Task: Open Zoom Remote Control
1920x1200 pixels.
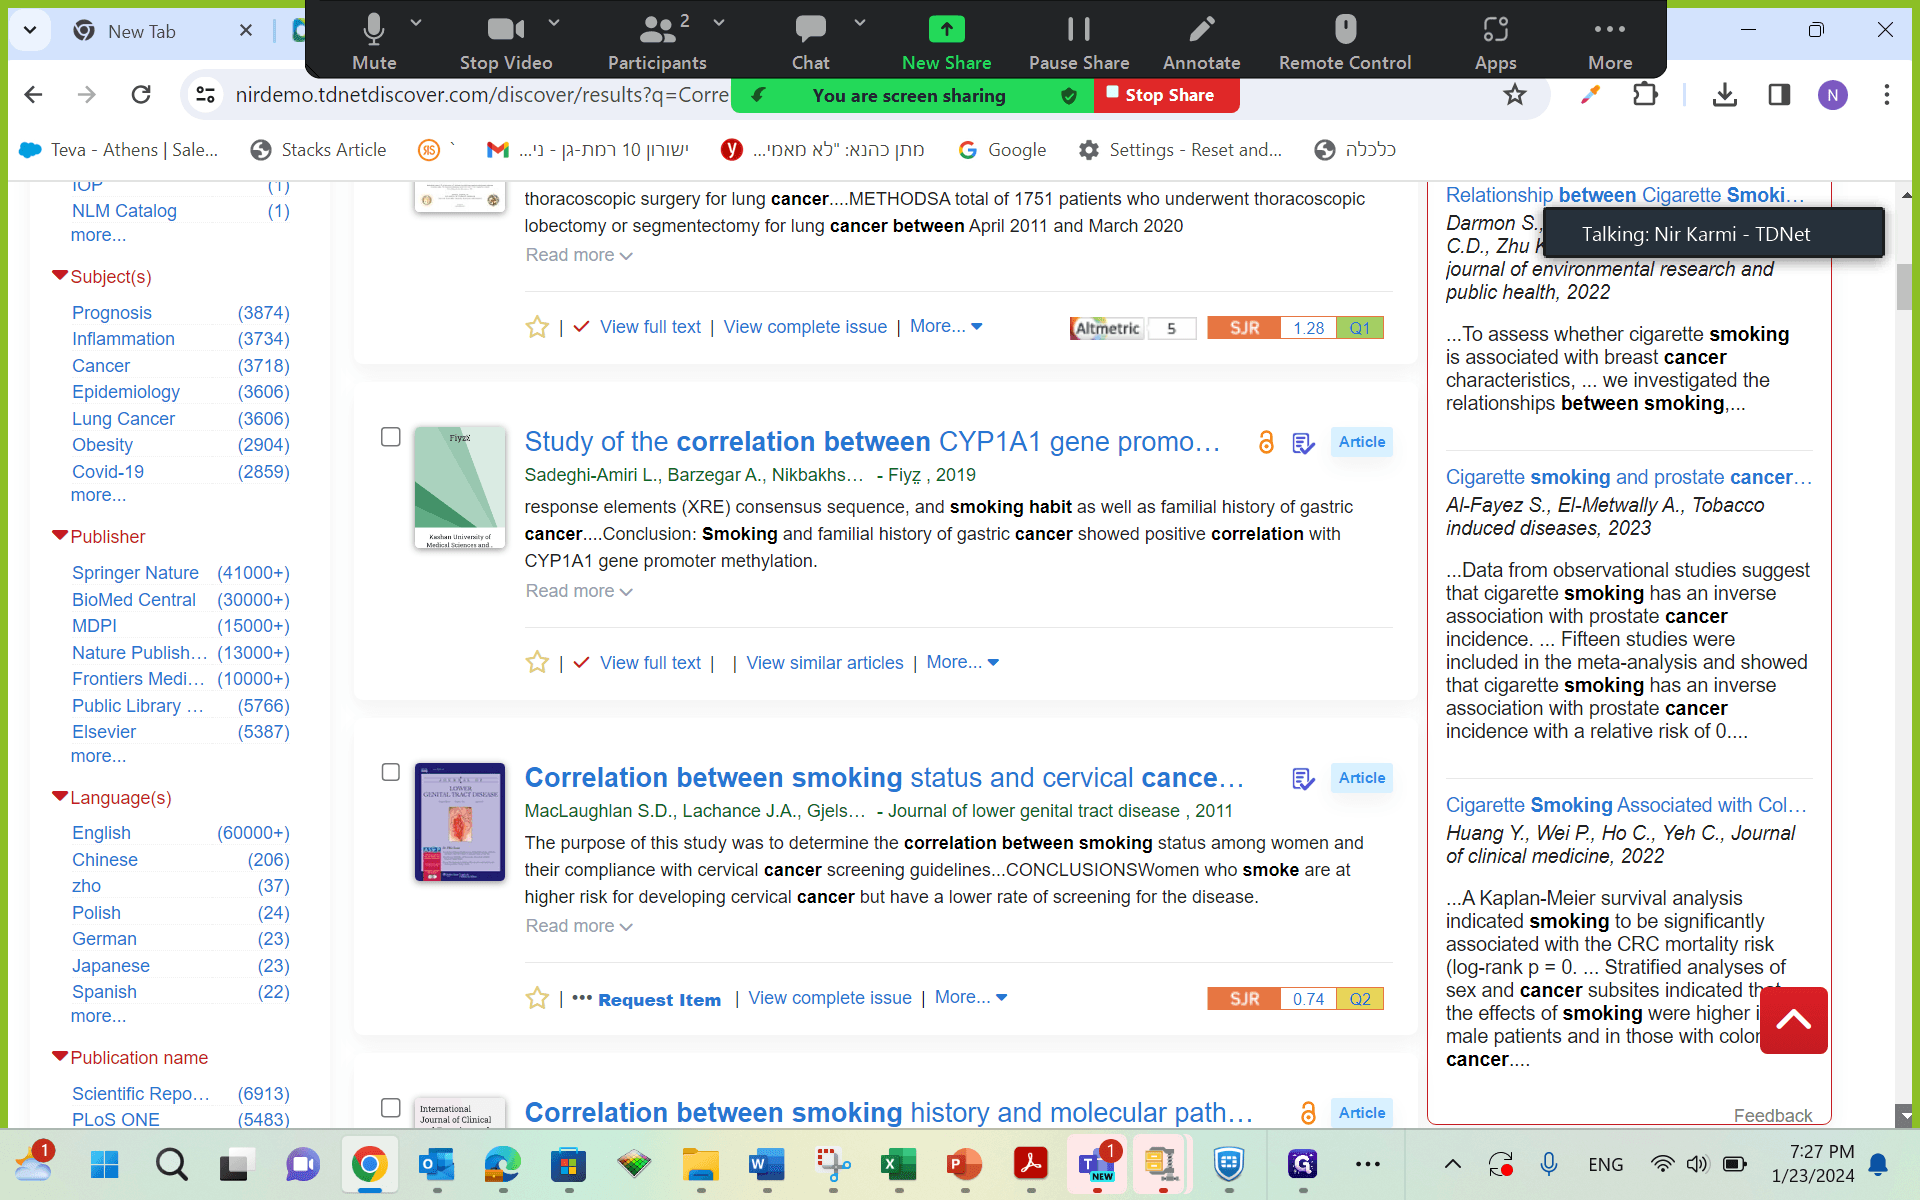Action: (1345, 42)
